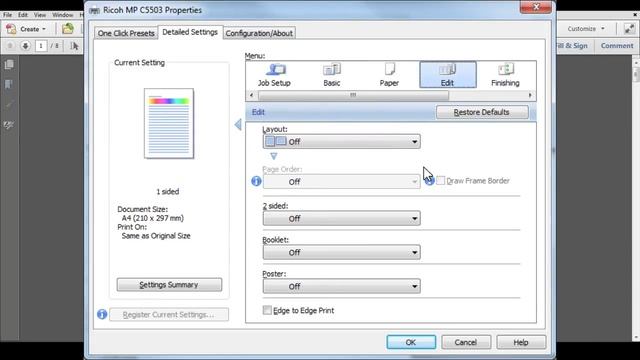Viewport: 640px width, 360px height.
Task: Open the Comment pane in Acrobat
Action: (x=617, y=46)
